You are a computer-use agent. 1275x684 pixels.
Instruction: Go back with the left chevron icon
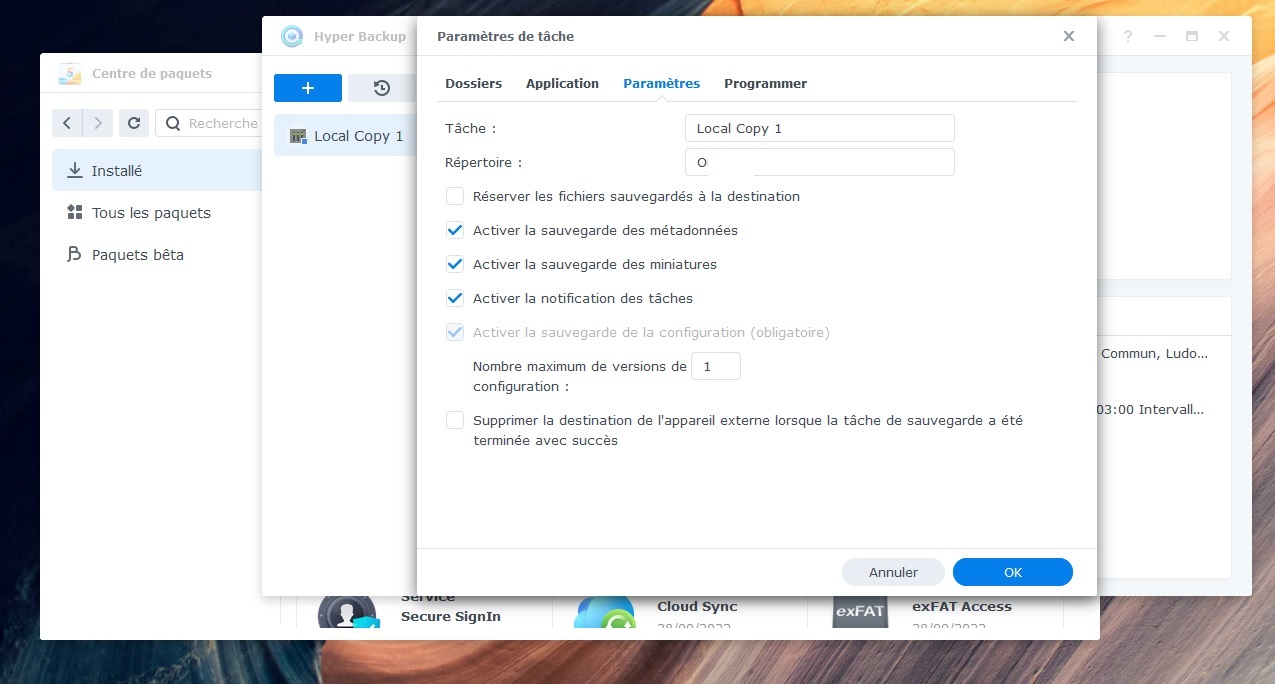pos(67,123)
